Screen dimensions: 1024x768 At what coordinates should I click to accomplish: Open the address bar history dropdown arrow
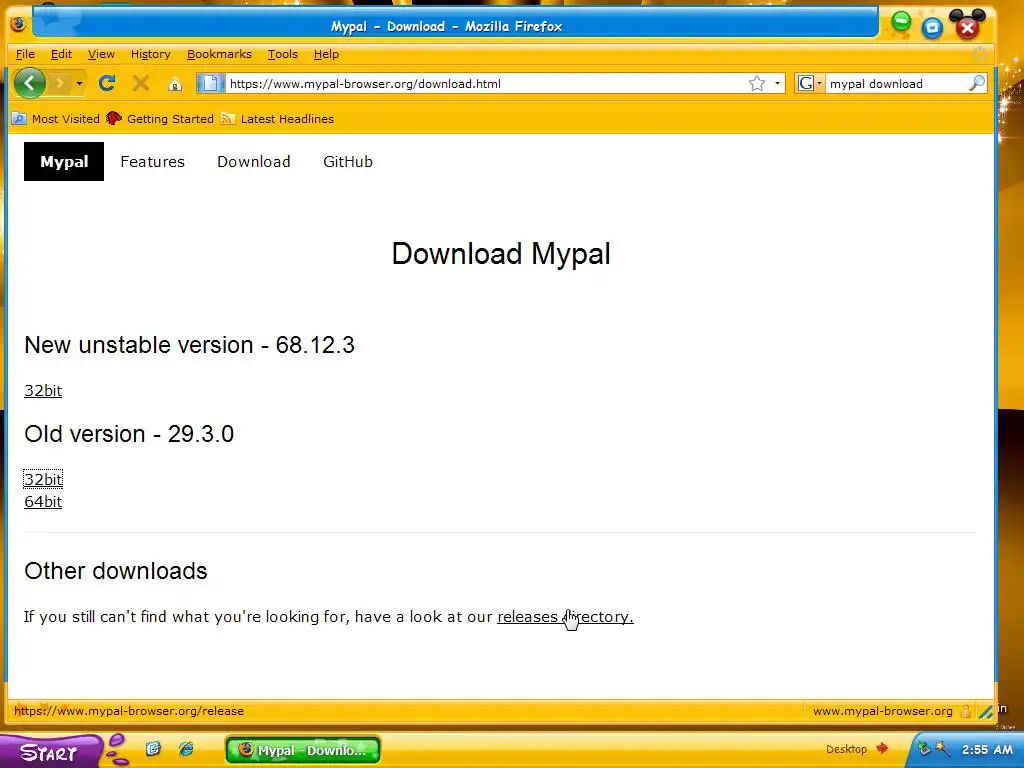tap(776, 84)
